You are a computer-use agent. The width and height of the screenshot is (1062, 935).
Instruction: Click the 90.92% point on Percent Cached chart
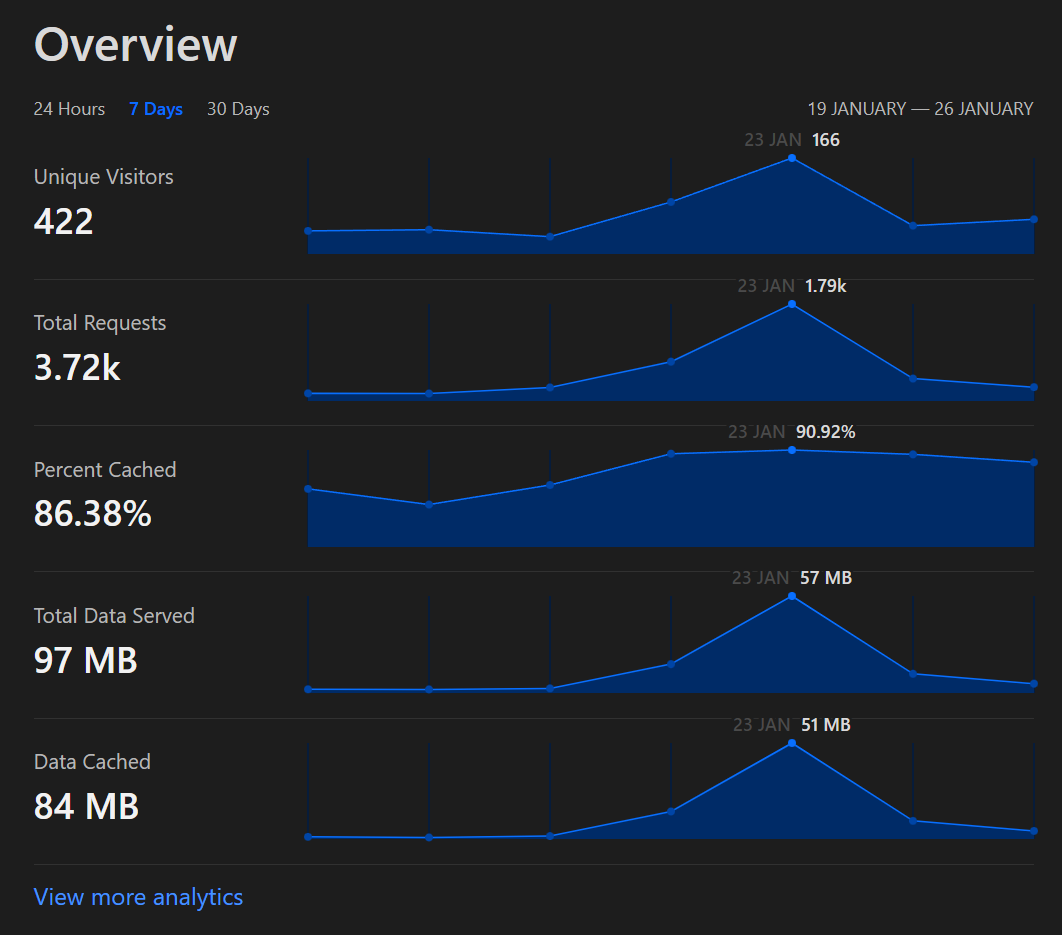[x=791, y=451]
